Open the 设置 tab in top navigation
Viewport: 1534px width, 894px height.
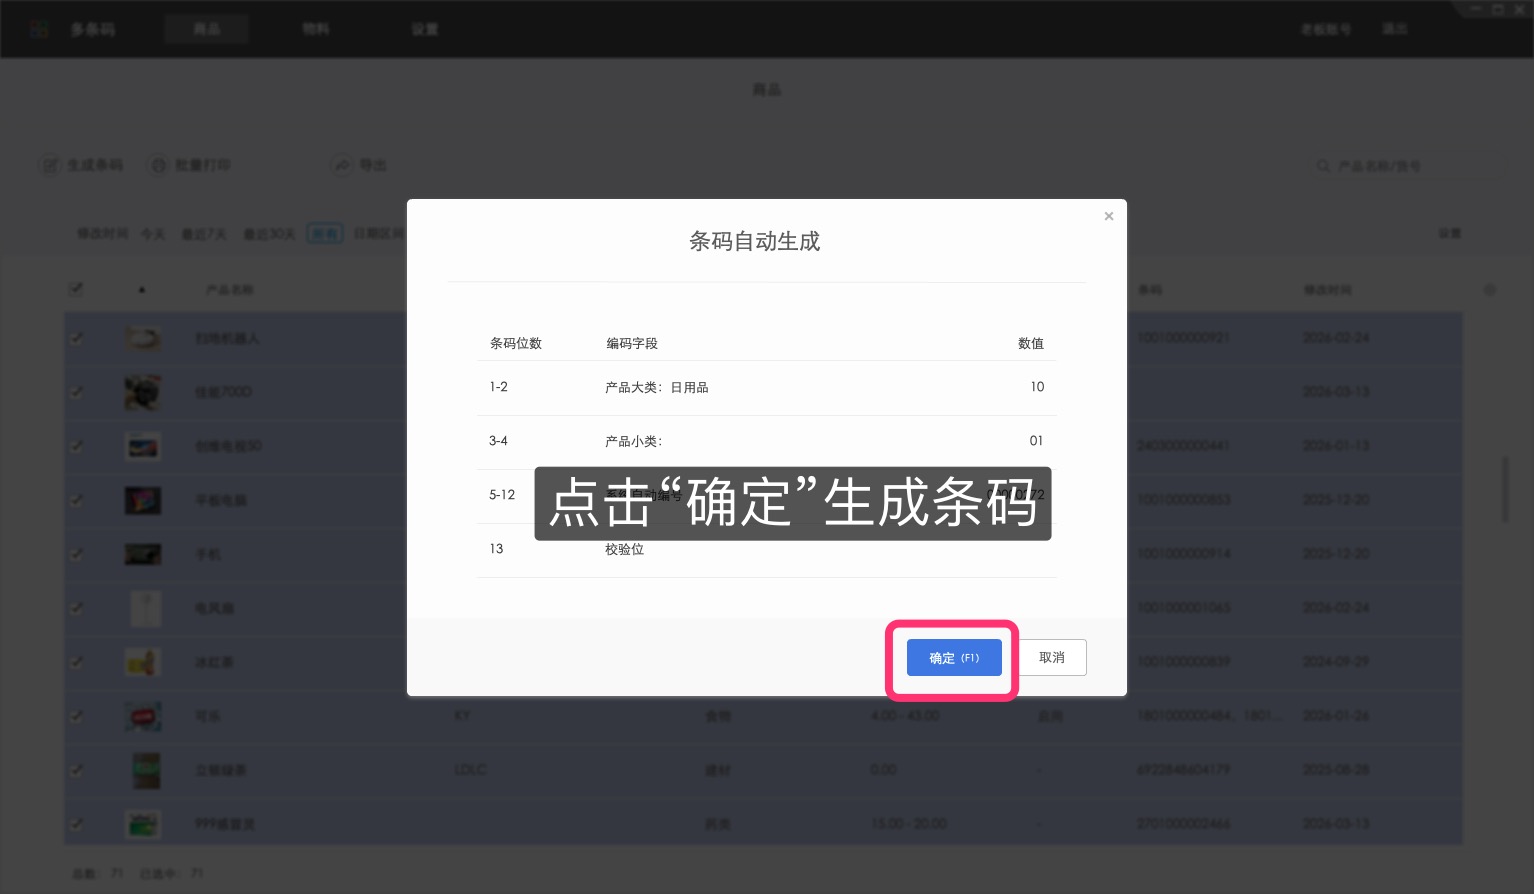point(424,29)
